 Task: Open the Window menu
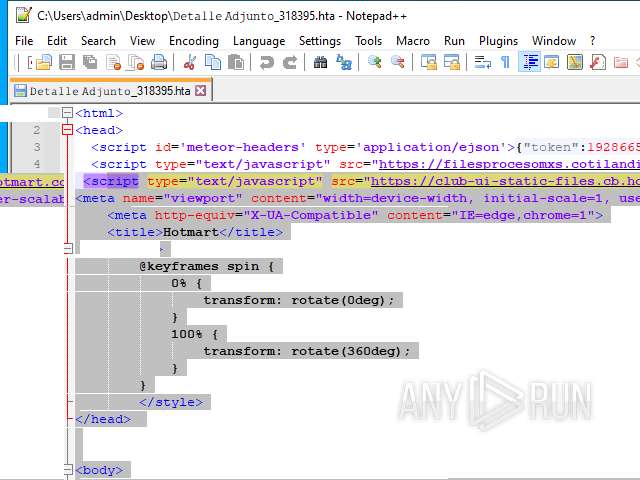pos(554,41)
